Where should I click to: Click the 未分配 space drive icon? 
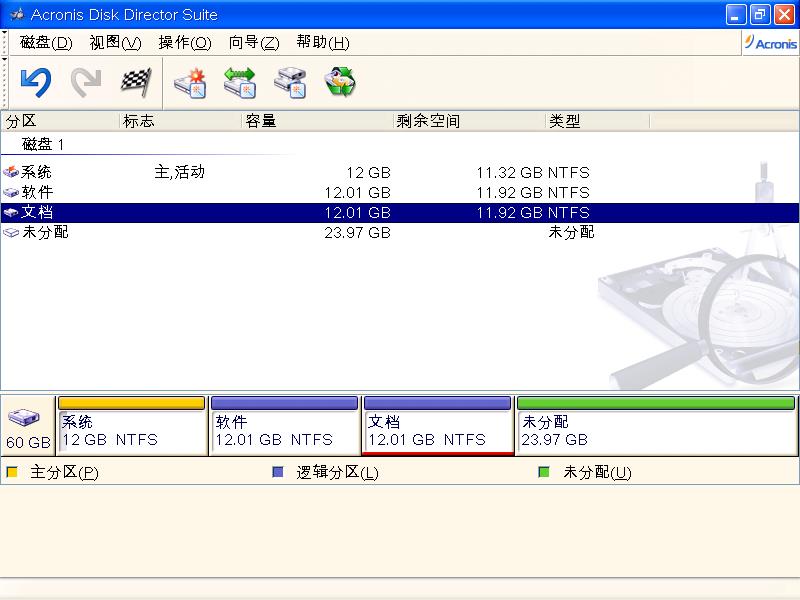coord(11,233)
